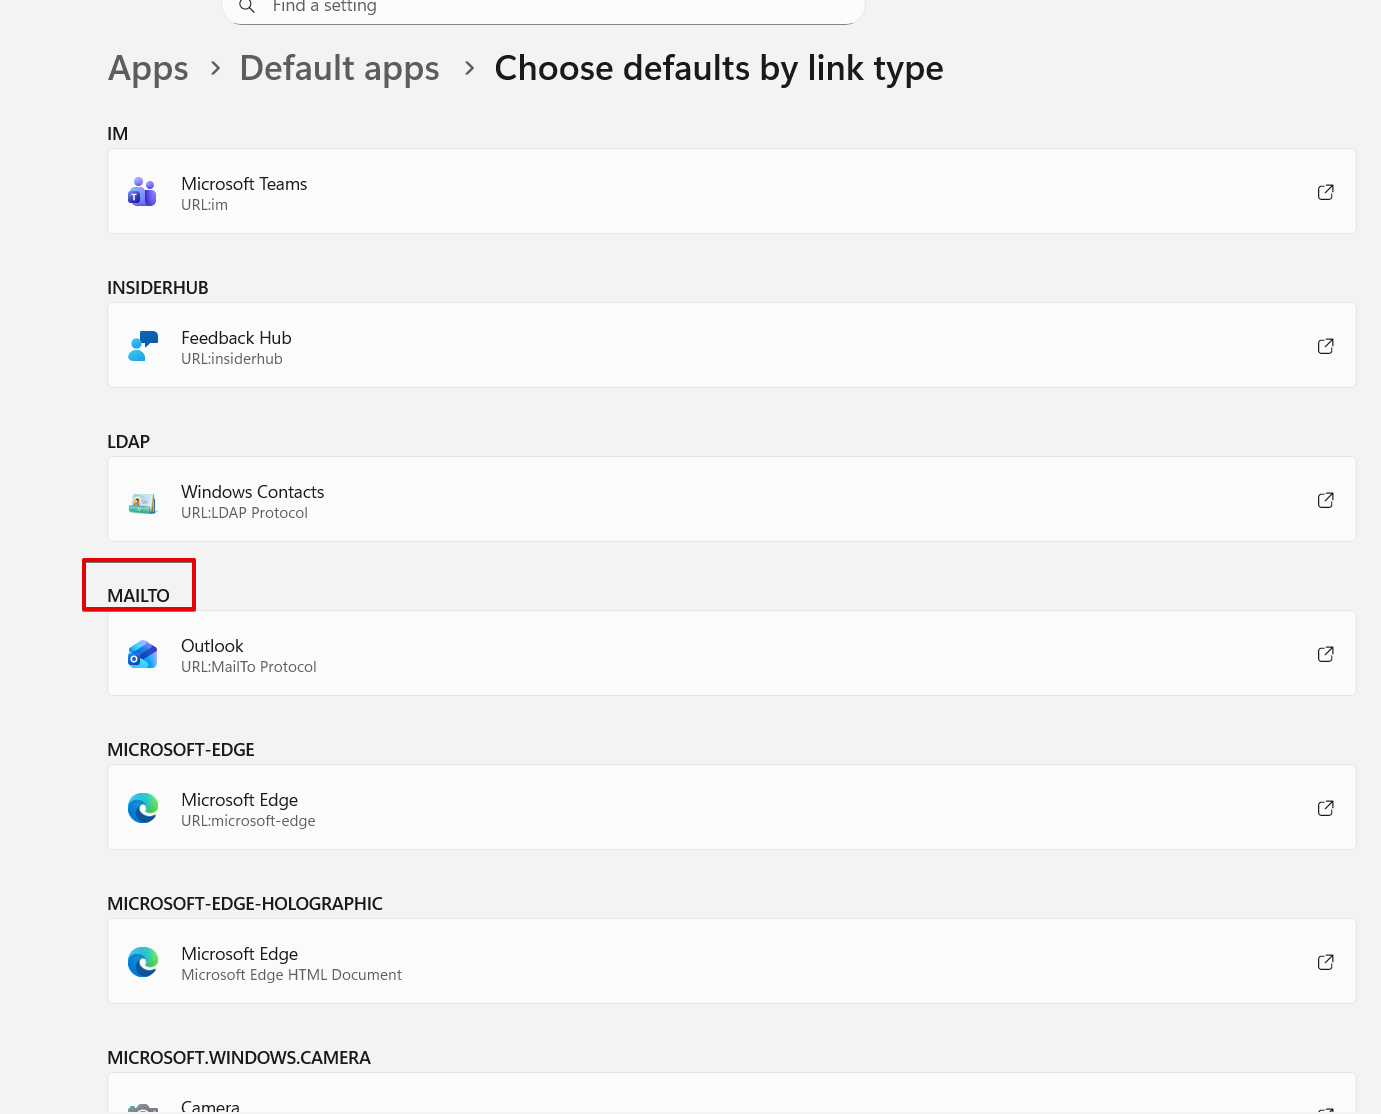This screenshot has height=1114, width=1381.
Task: Select the URL:microsoft-edge default app row
Action: 732,808
